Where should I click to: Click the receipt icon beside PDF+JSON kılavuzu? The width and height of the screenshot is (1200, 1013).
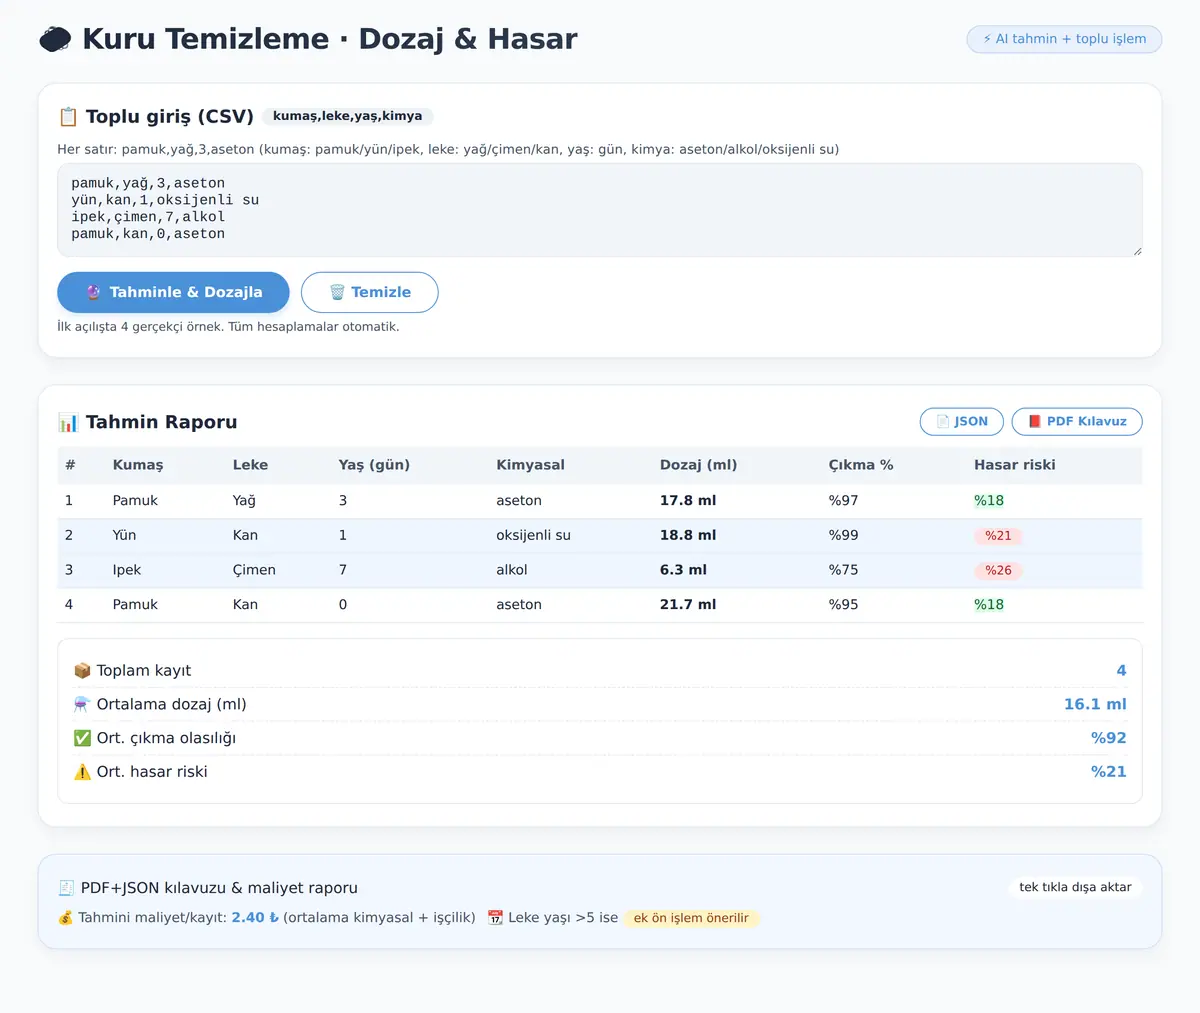click(x=66, y=888)
